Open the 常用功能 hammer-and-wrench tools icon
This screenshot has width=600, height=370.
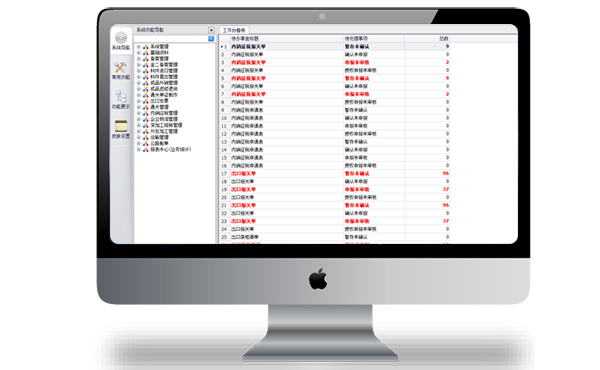(x=121, y=68)
